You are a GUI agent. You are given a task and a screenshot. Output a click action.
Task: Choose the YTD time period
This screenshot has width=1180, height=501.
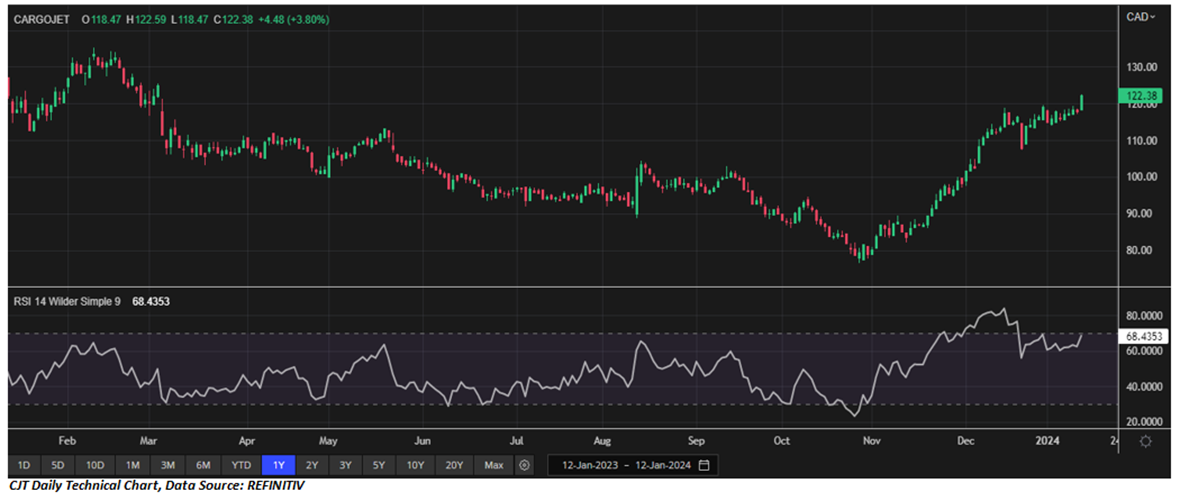click(x=241, y=466)
